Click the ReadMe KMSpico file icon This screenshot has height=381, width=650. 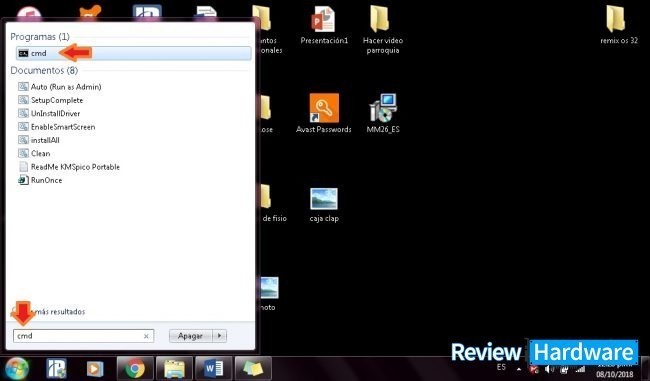click(x=23, y=167)
